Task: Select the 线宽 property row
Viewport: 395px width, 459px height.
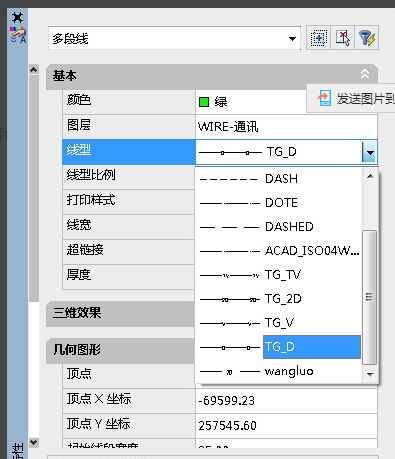Action: point(128,227)
